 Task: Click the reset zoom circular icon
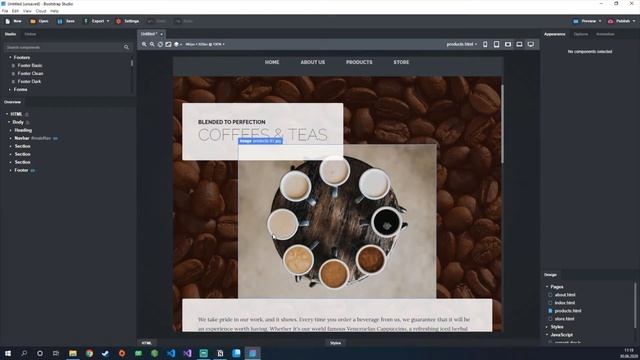pyautogui.click(x=160, y=44)
